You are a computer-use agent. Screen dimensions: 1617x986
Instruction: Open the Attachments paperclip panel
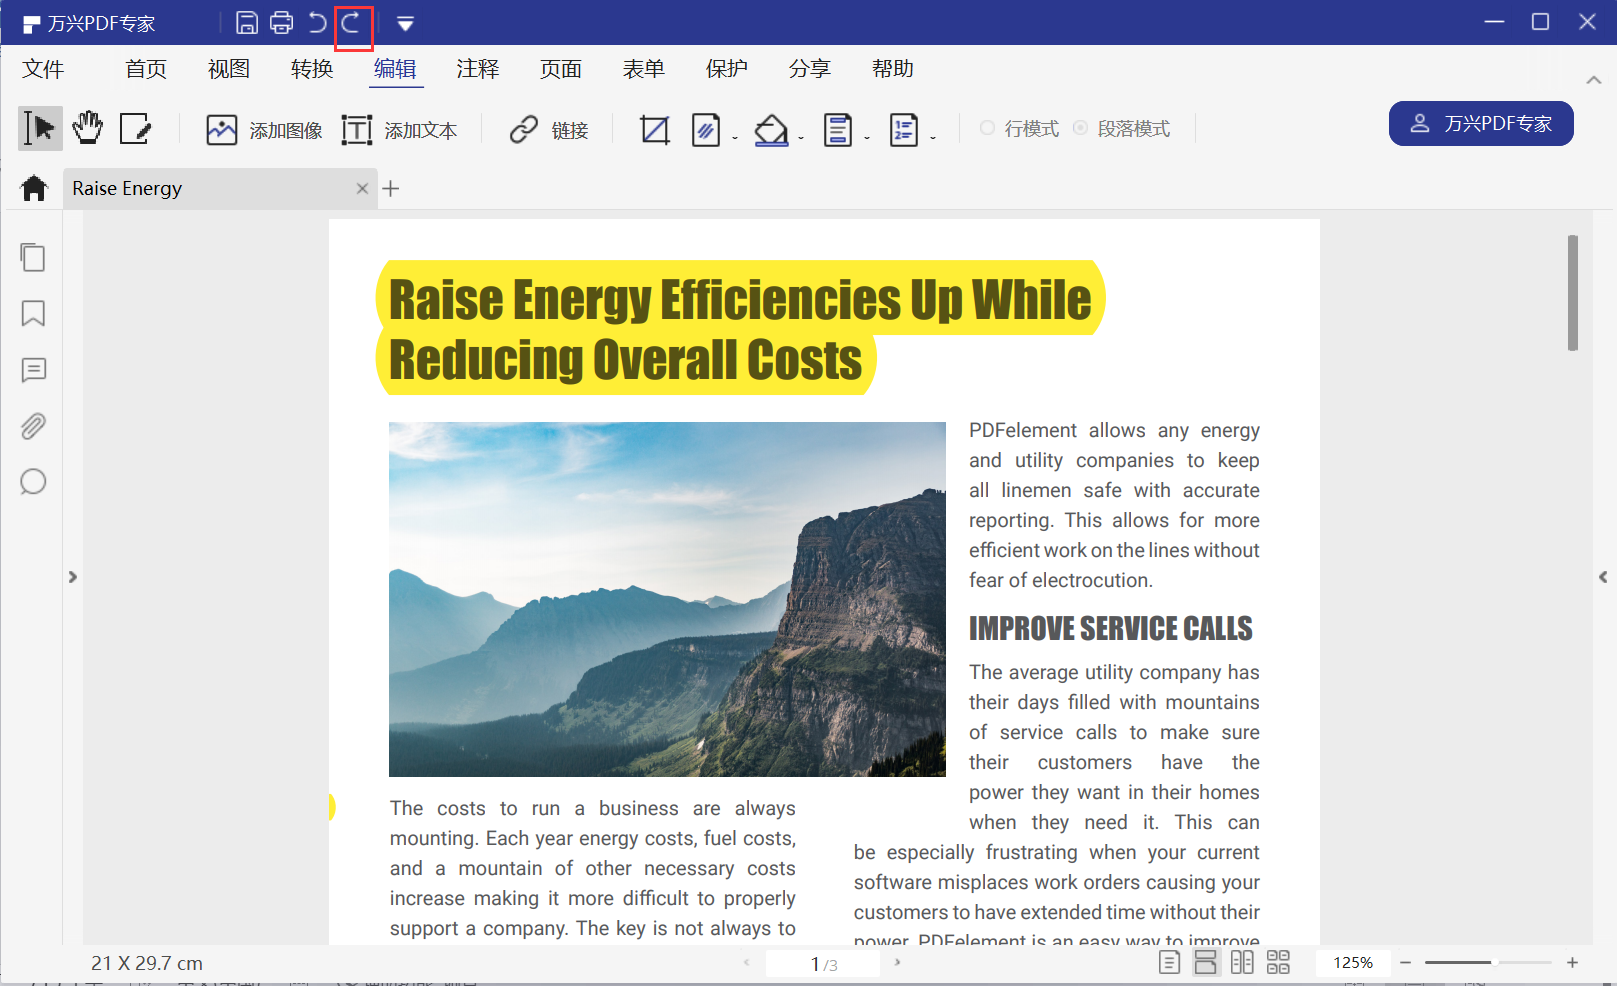(x=33, y=426)
